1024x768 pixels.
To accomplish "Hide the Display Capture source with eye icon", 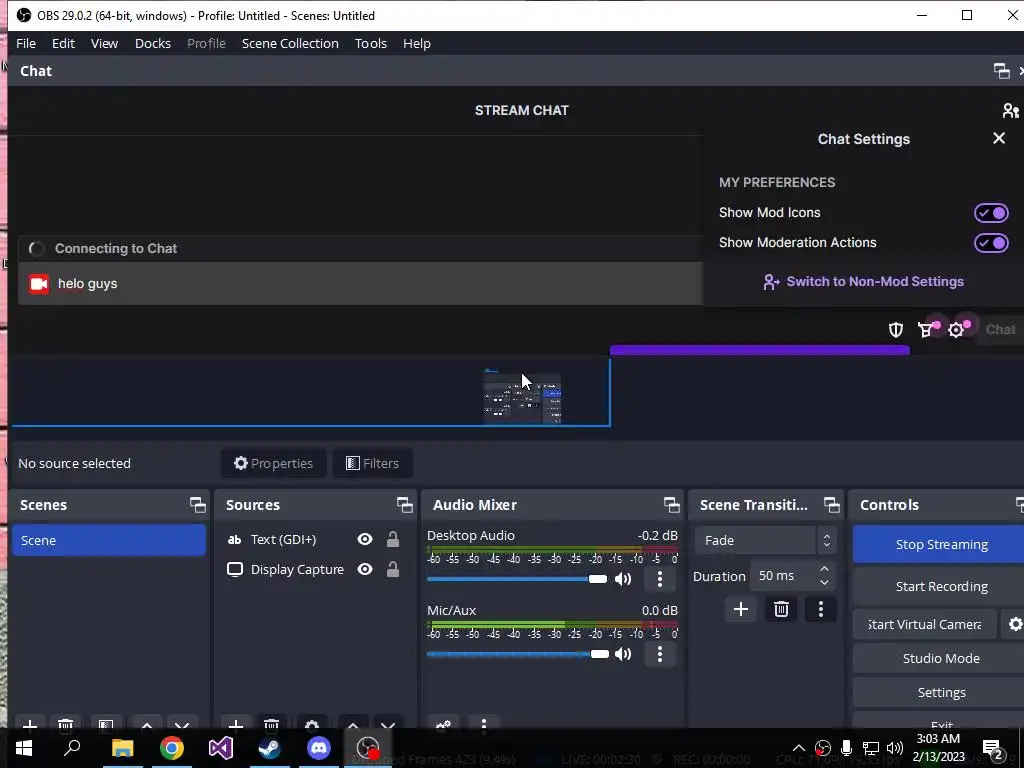I will (x=365, y=569).
